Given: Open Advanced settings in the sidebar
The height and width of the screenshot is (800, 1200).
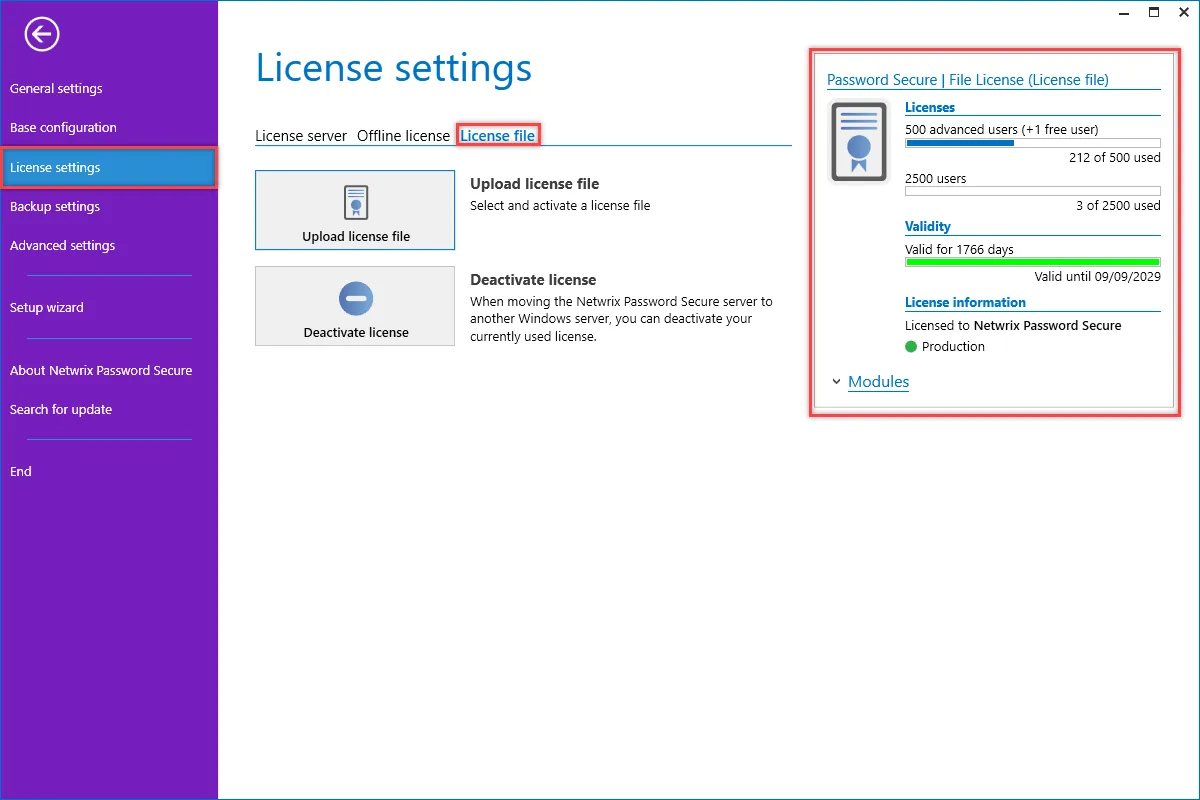Looking at the screenshot, I should (x=62, y=246).
